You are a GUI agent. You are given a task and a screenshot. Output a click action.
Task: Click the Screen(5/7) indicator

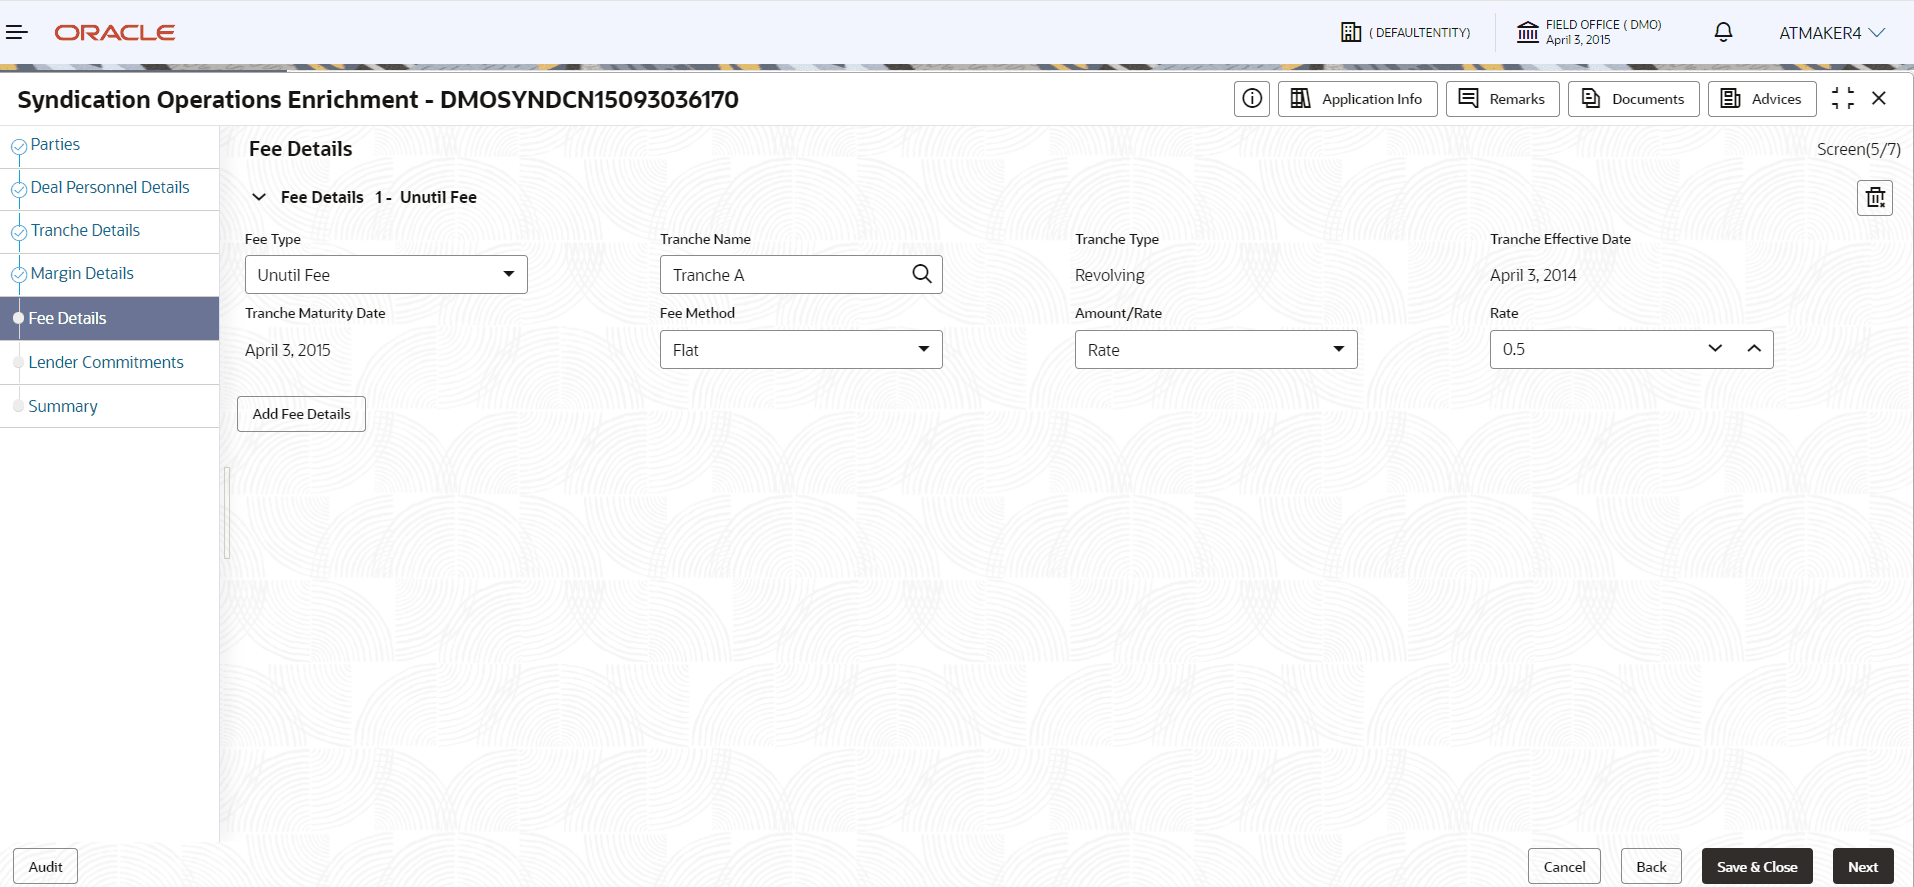pos(1858,150)
